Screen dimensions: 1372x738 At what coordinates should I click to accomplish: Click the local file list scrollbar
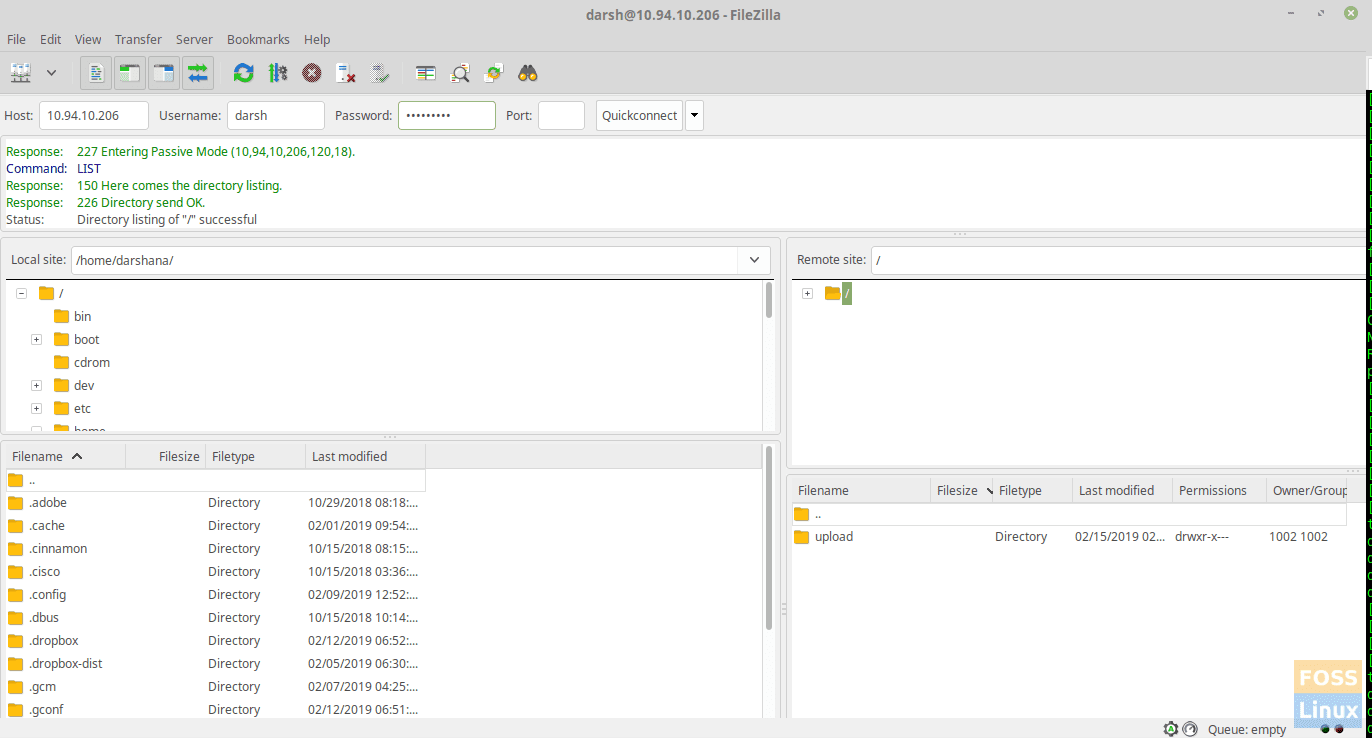click(x=769, y=538)
